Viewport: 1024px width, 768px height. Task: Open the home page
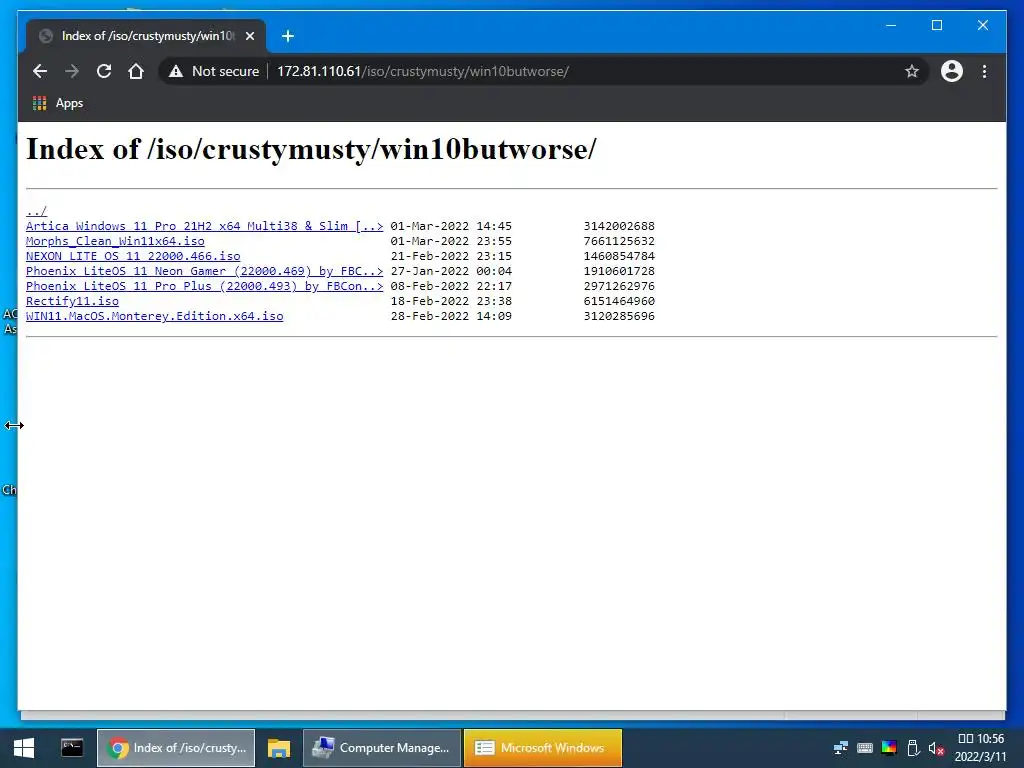coord(136,71)
